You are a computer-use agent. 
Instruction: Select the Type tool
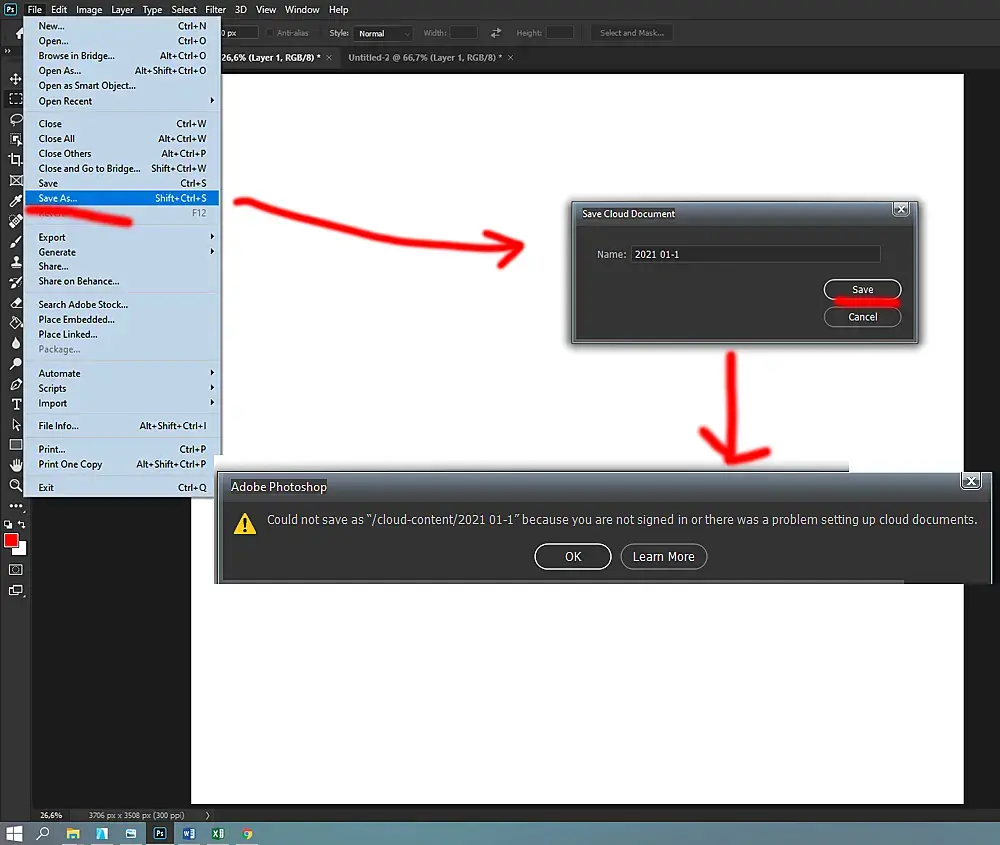pos(15,404)
